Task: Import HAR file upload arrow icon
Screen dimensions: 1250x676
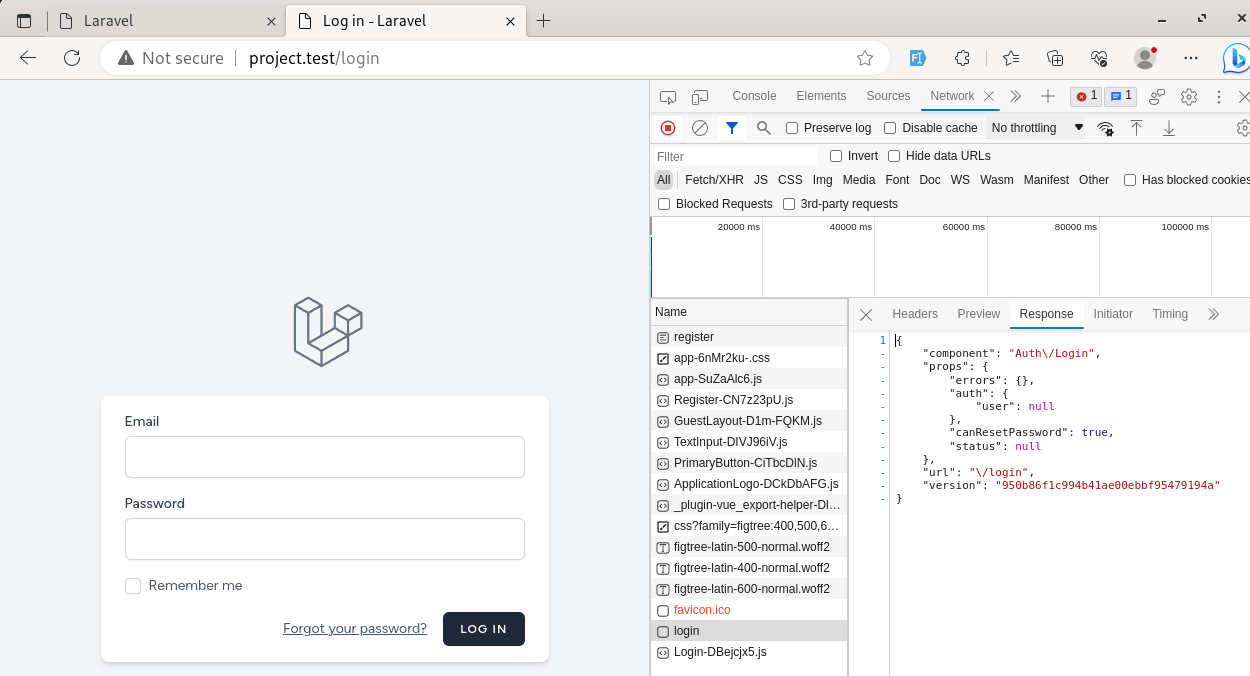Action: click(x=1137, y=128)
